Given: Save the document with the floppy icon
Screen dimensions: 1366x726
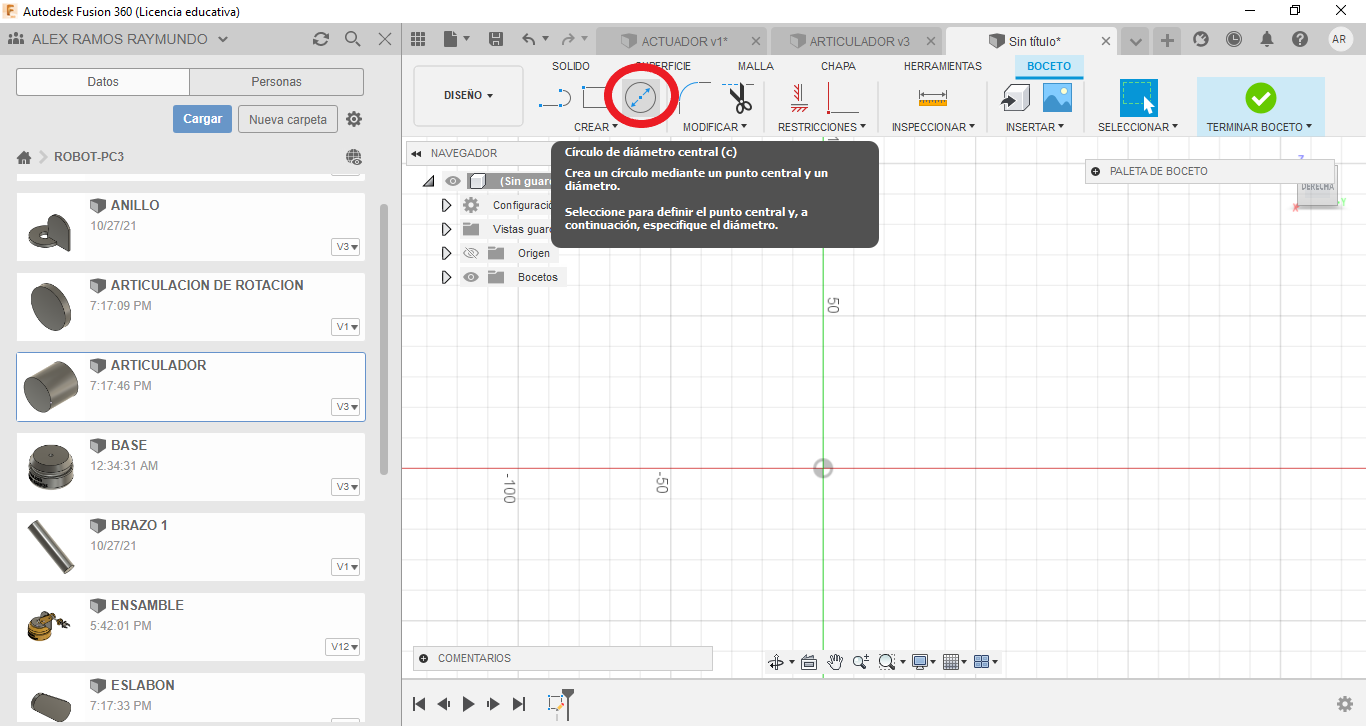Looking at the screenshot, I should pos(495,39).
